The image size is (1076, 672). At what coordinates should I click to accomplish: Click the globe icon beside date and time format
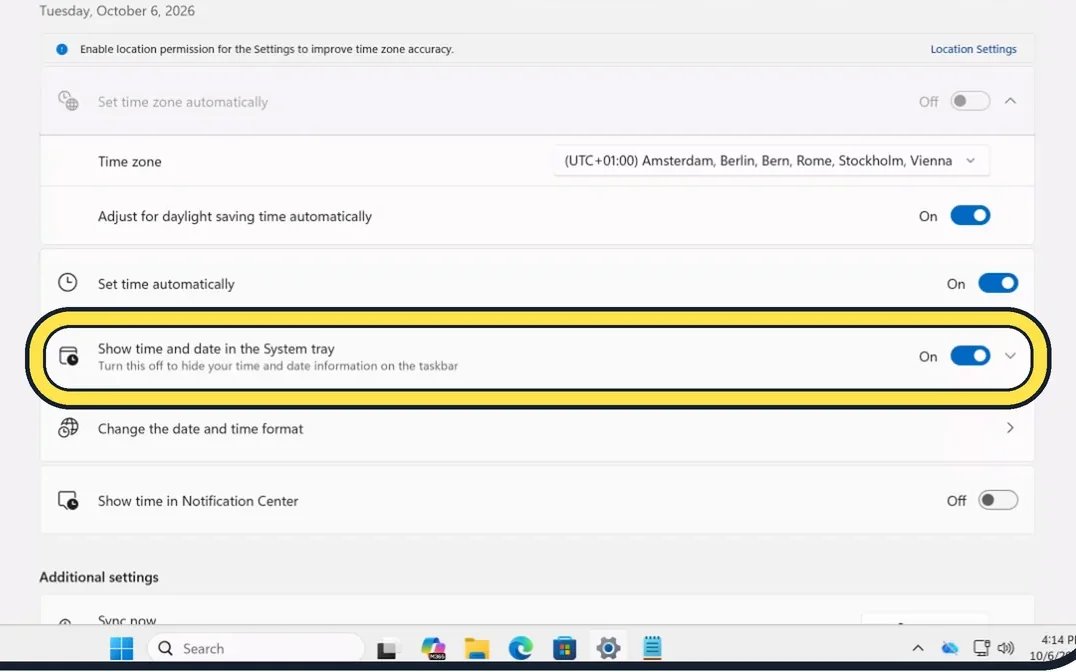68,428
